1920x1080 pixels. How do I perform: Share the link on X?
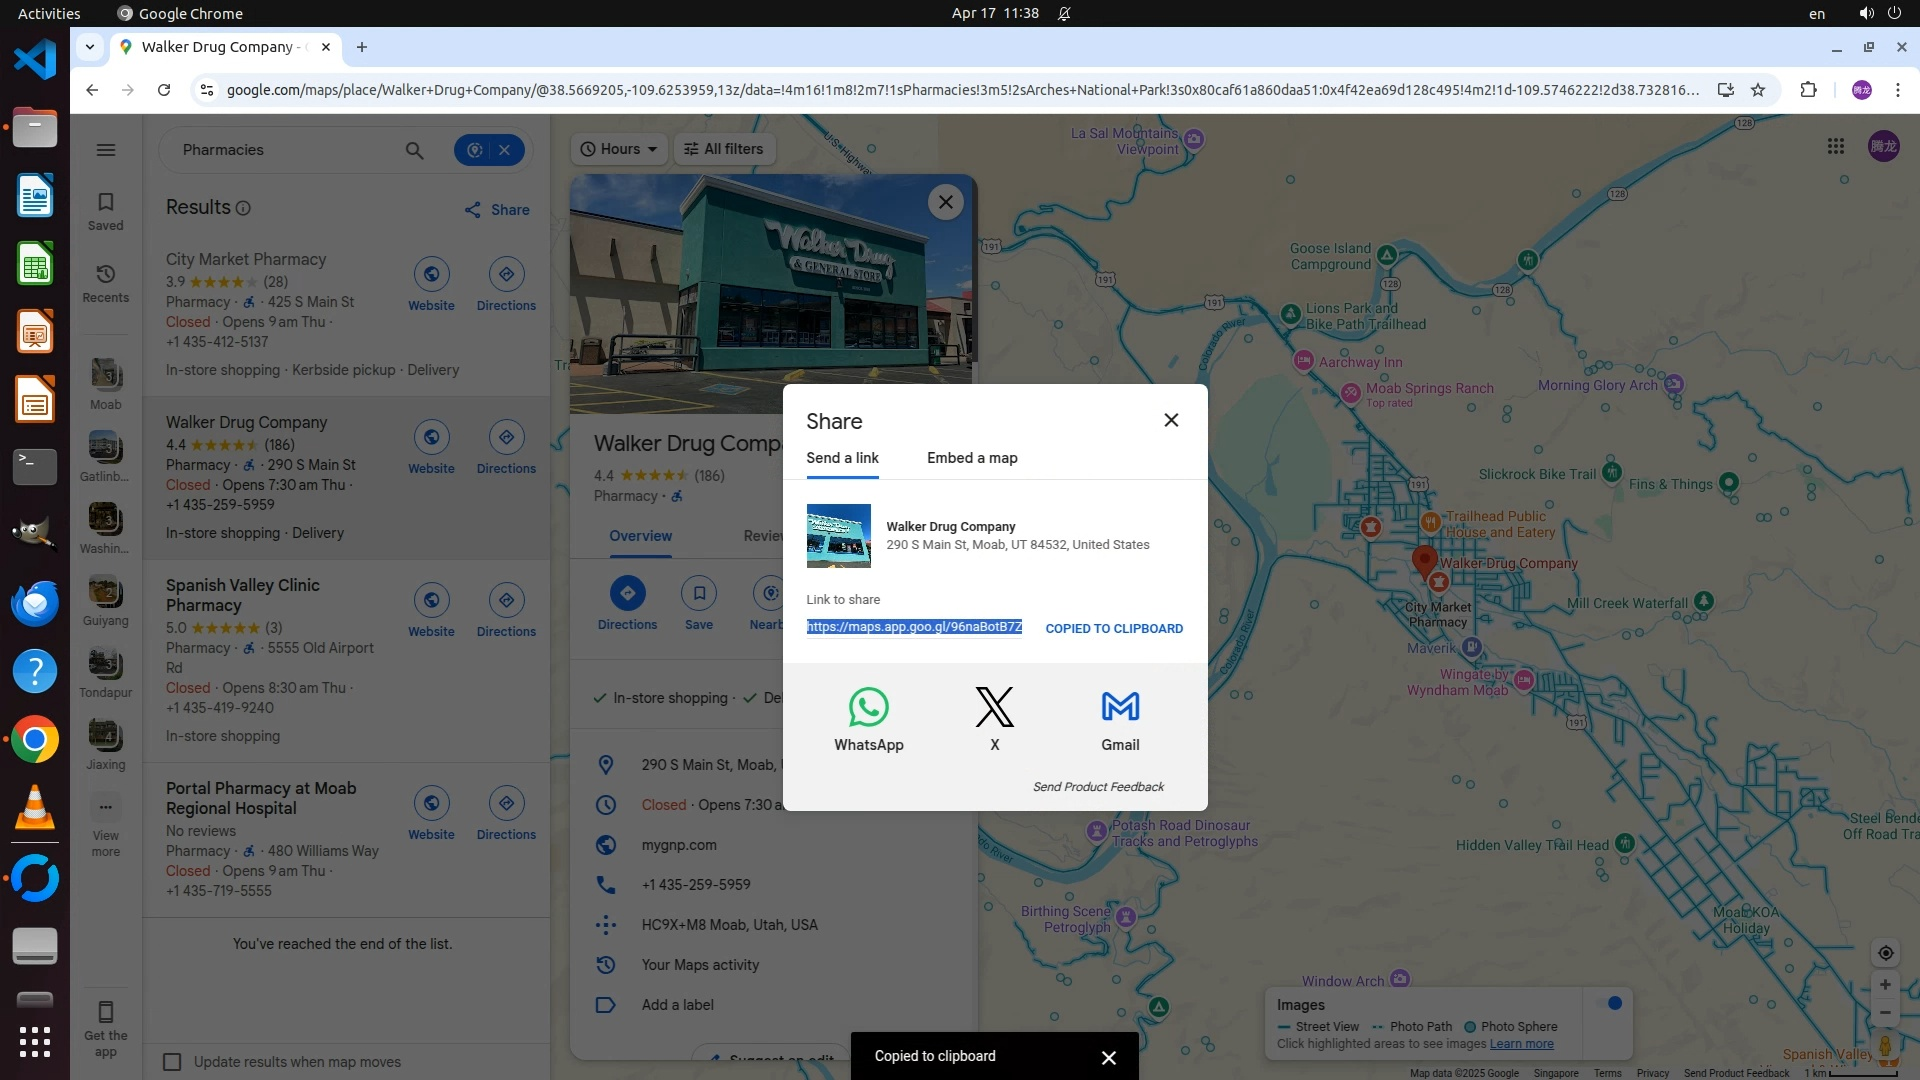click(x=994, y=718)
